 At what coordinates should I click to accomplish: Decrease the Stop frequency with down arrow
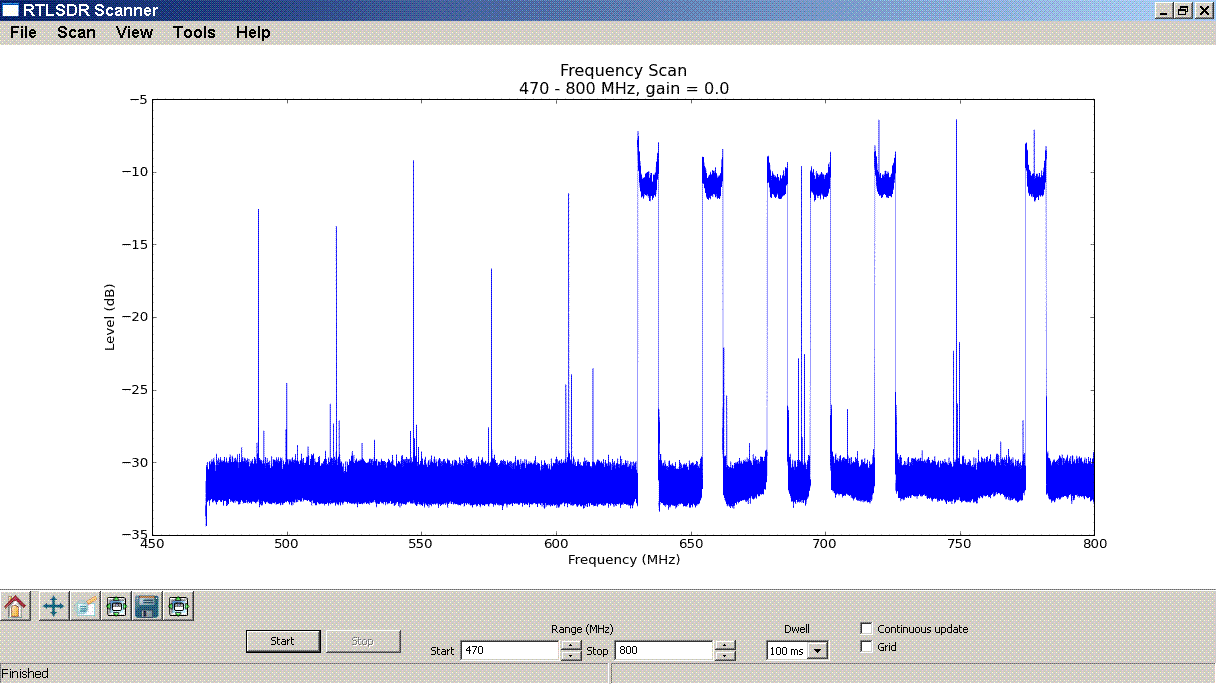tap(725, 656)
